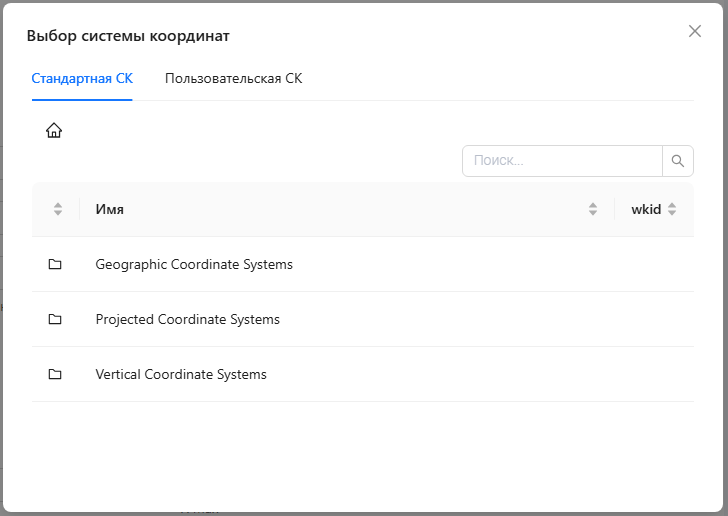Open the Пользовательская СК tab

pos(233,79)
